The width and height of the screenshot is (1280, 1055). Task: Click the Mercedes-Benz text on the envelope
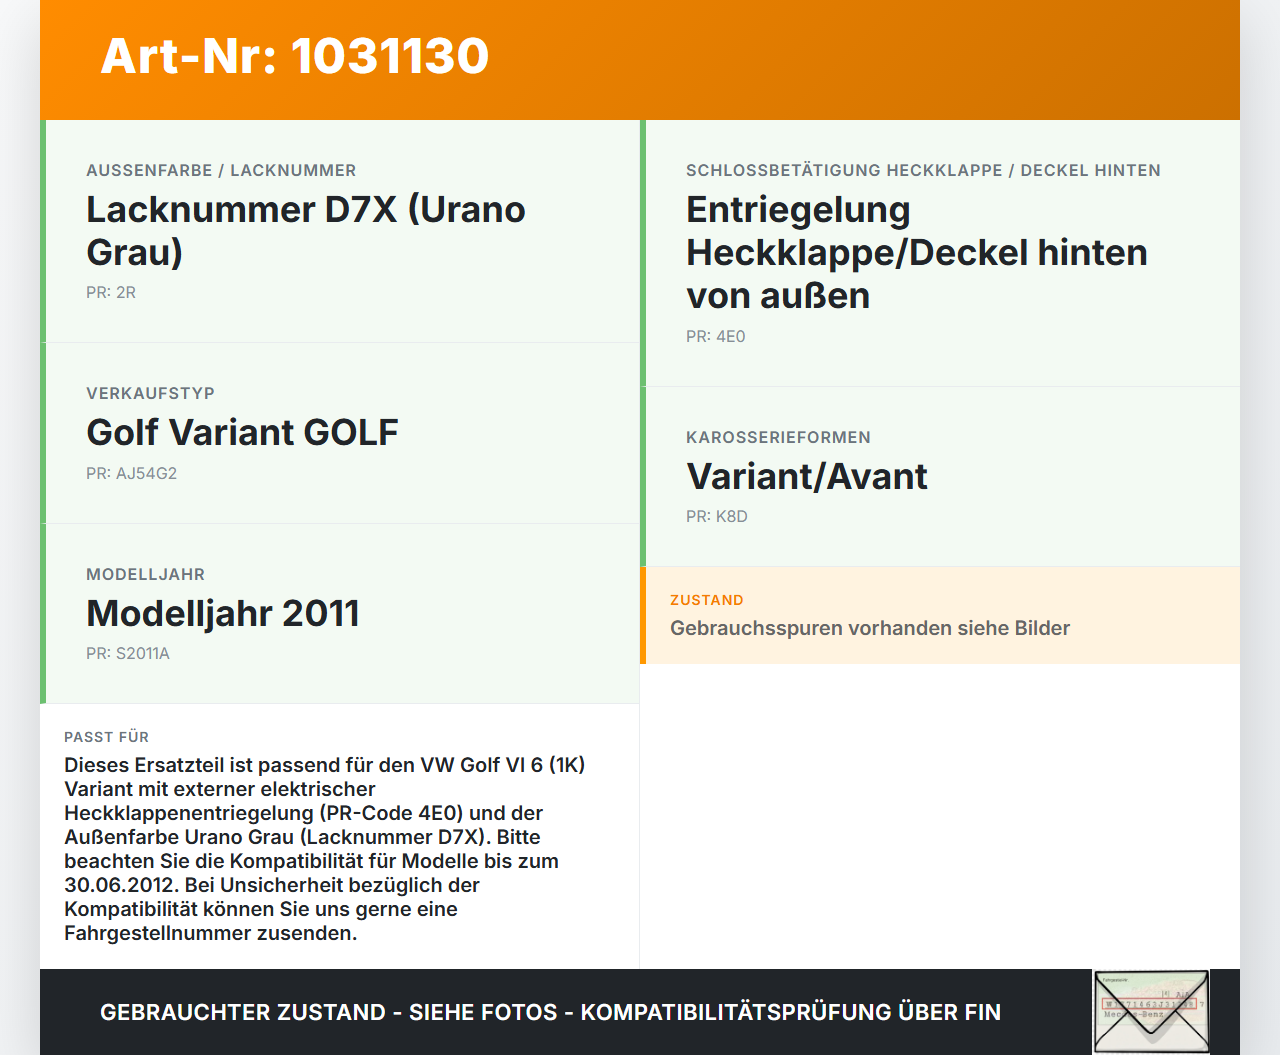coord(1133,1014)
